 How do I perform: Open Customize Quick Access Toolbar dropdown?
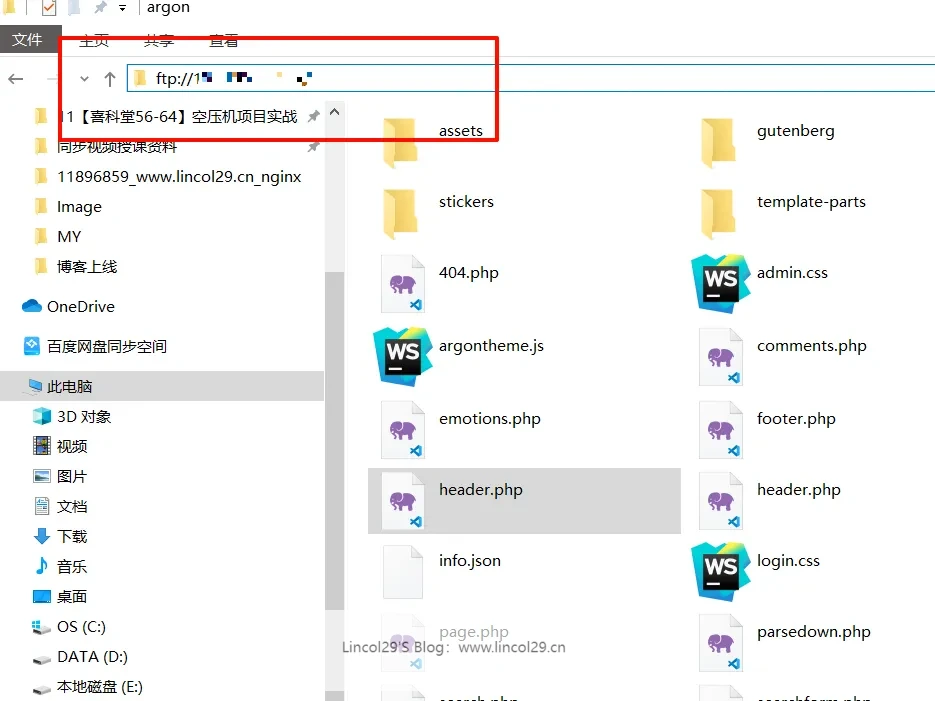[x=122, y=9]
